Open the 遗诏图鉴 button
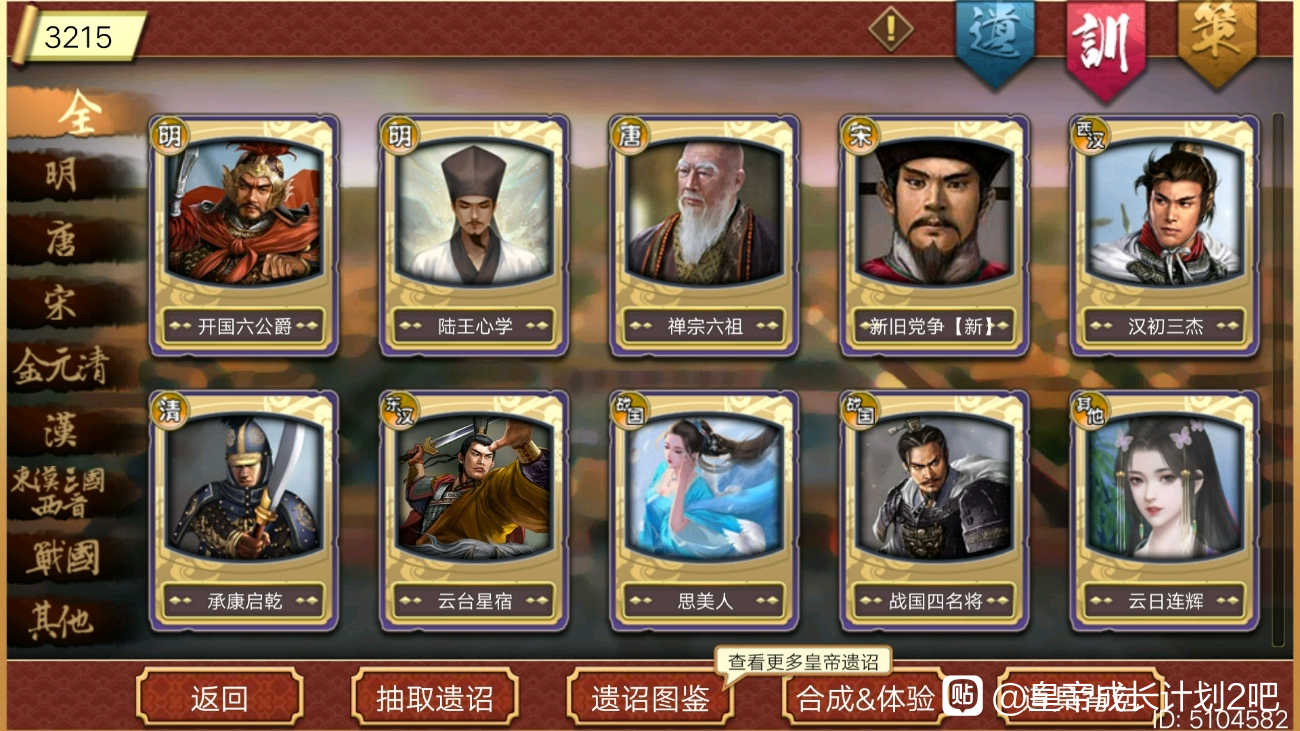The height and width of the screenshot is (731, 1300). (650, 697)
